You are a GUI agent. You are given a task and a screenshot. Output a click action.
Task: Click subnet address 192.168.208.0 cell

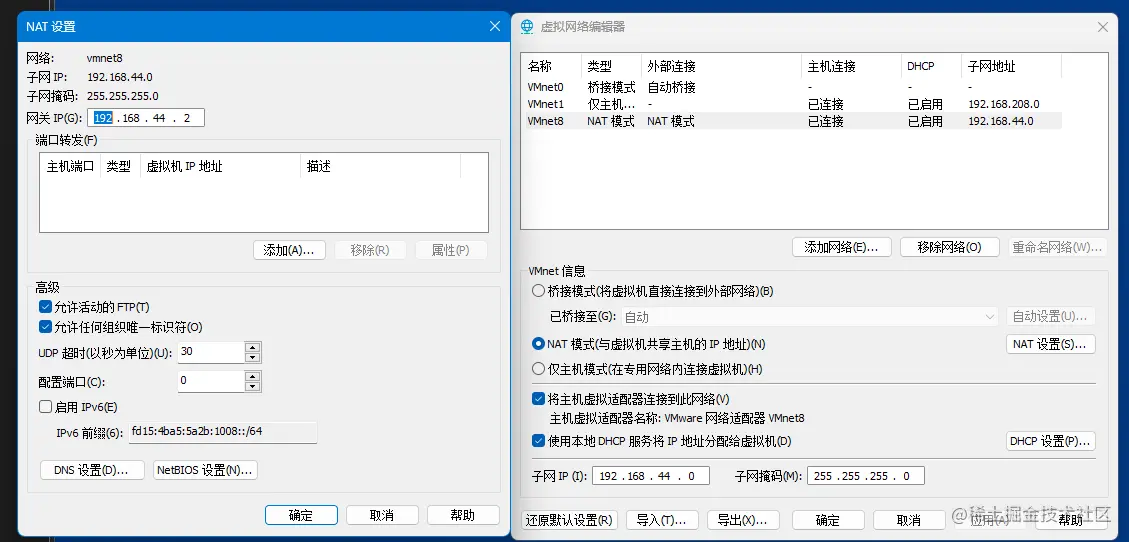pos(1004,104)
